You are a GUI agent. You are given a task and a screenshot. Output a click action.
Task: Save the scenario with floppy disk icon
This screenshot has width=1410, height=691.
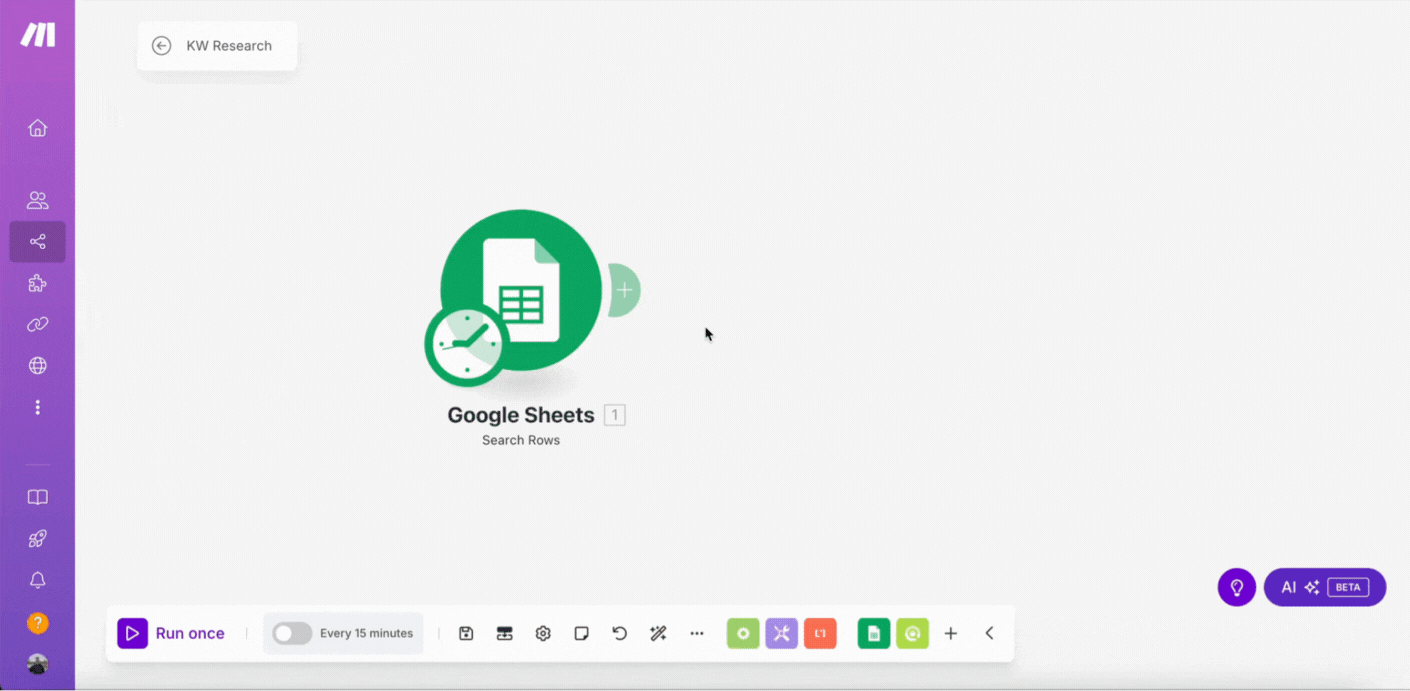click(466, 633)
